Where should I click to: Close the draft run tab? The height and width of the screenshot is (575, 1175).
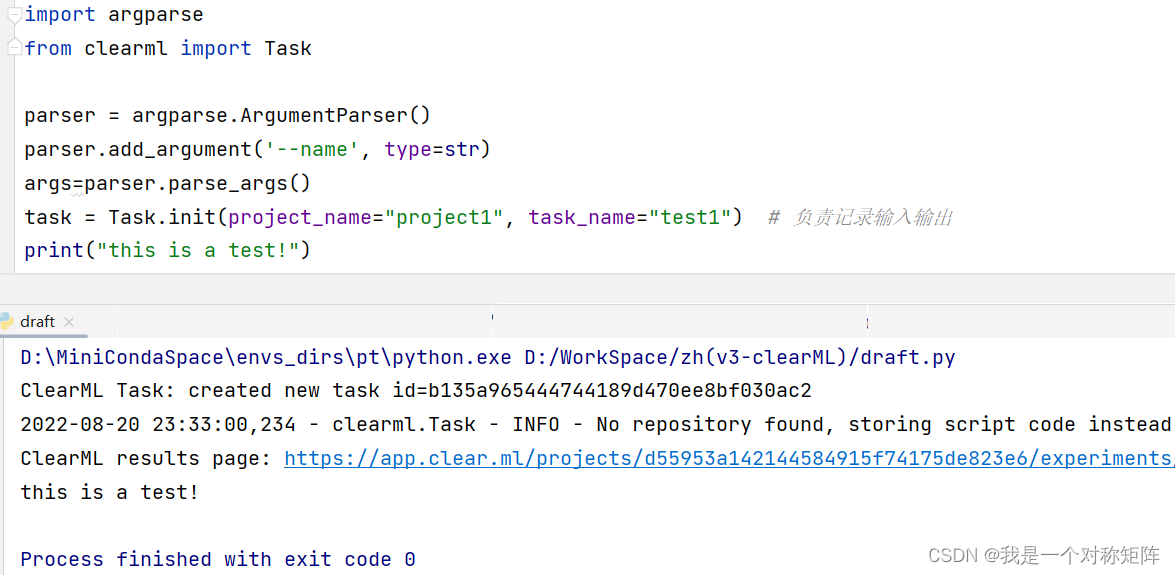[69, 322]
